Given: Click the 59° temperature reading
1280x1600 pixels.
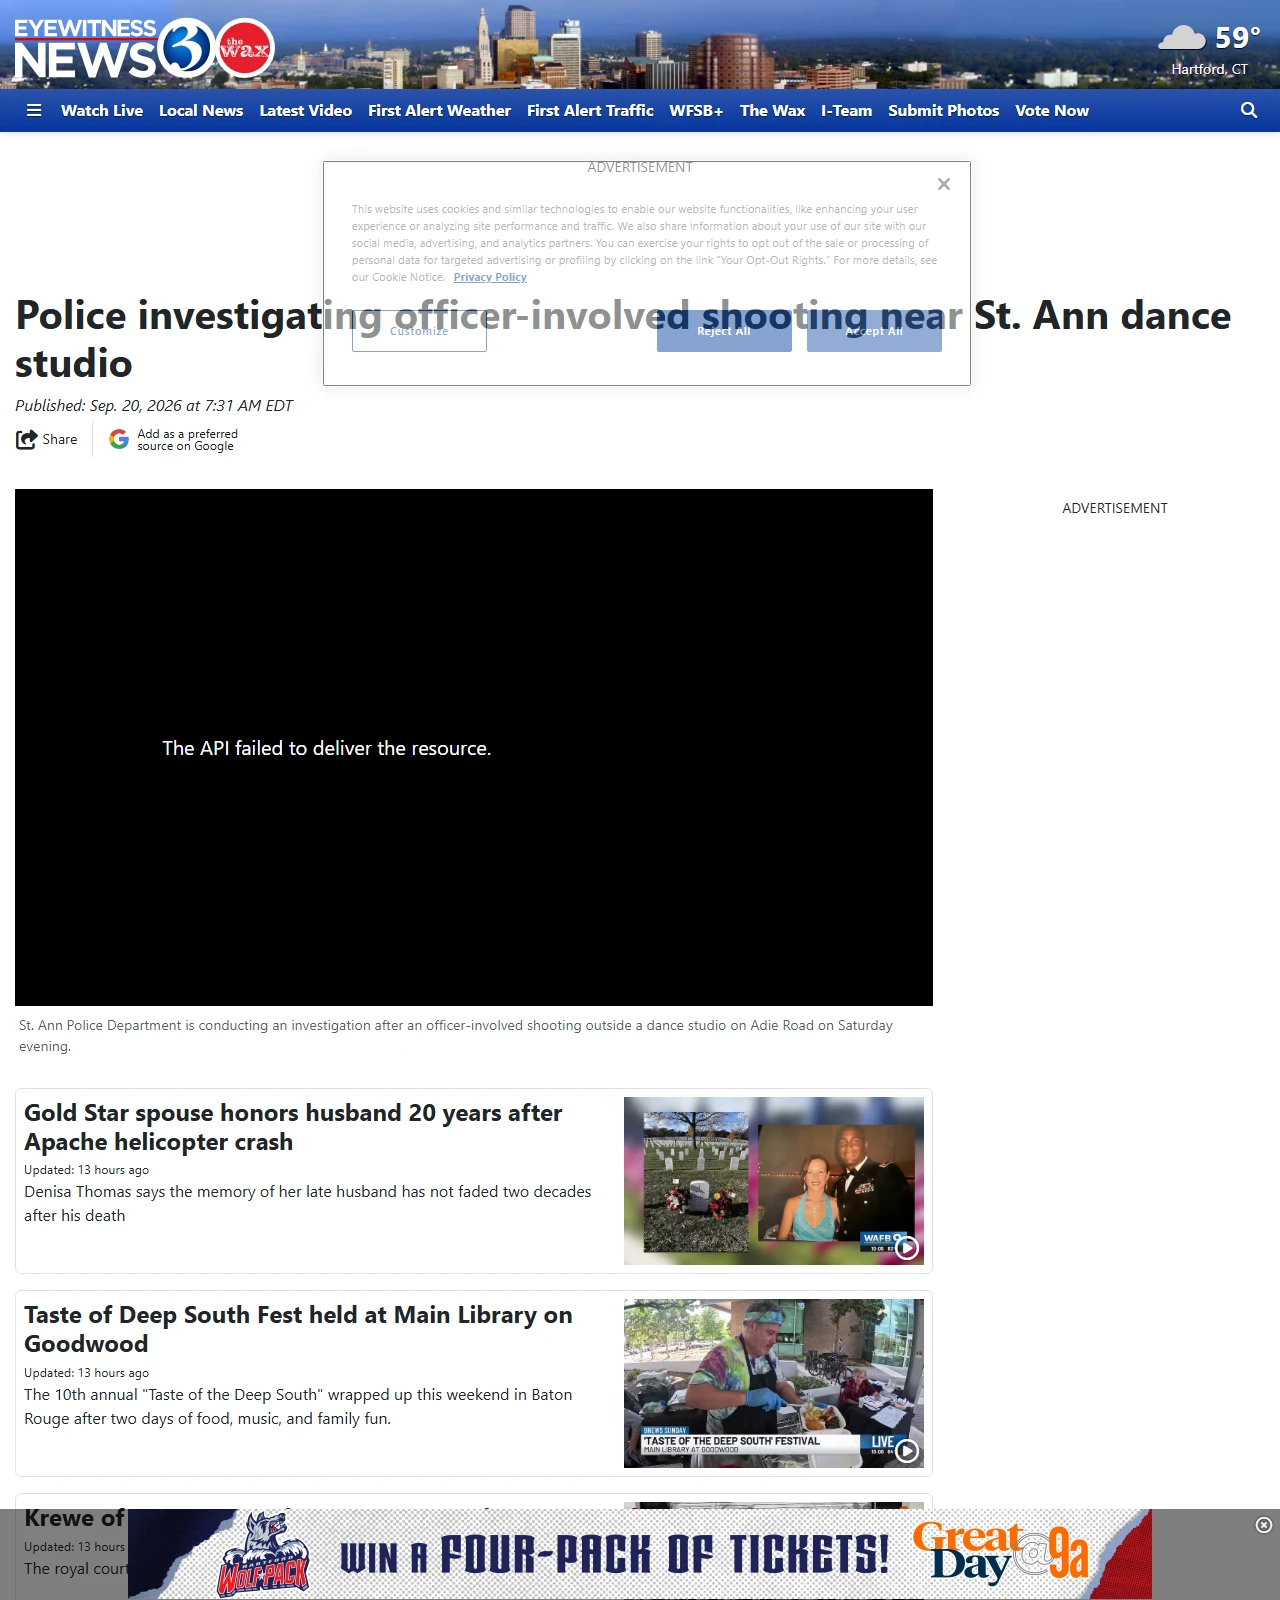Looking at the screenshot, I should click(1237, 38).
